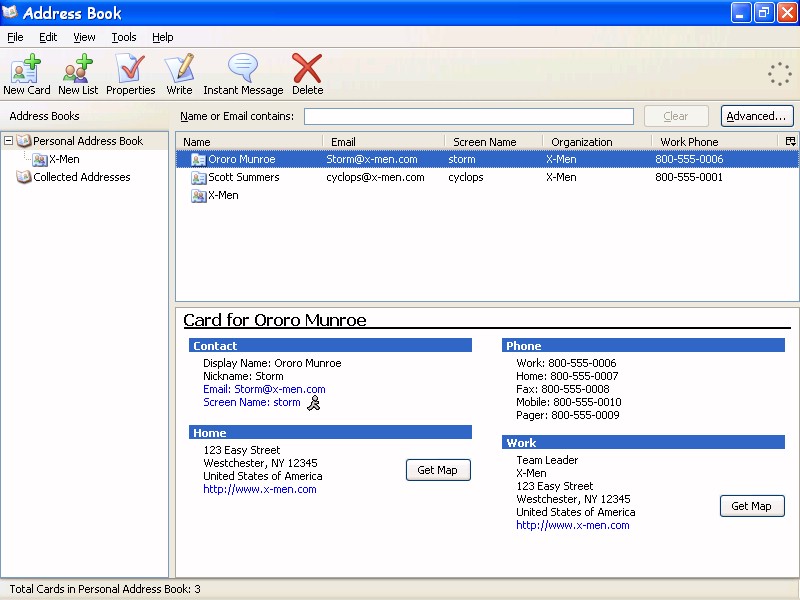Open the Advanced search dialog
800x600 pixels.
pos(757,116)
